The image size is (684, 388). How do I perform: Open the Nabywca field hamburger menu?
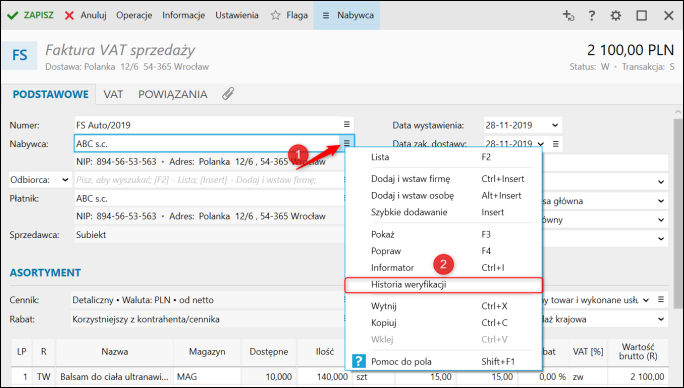tap(346, 143)
